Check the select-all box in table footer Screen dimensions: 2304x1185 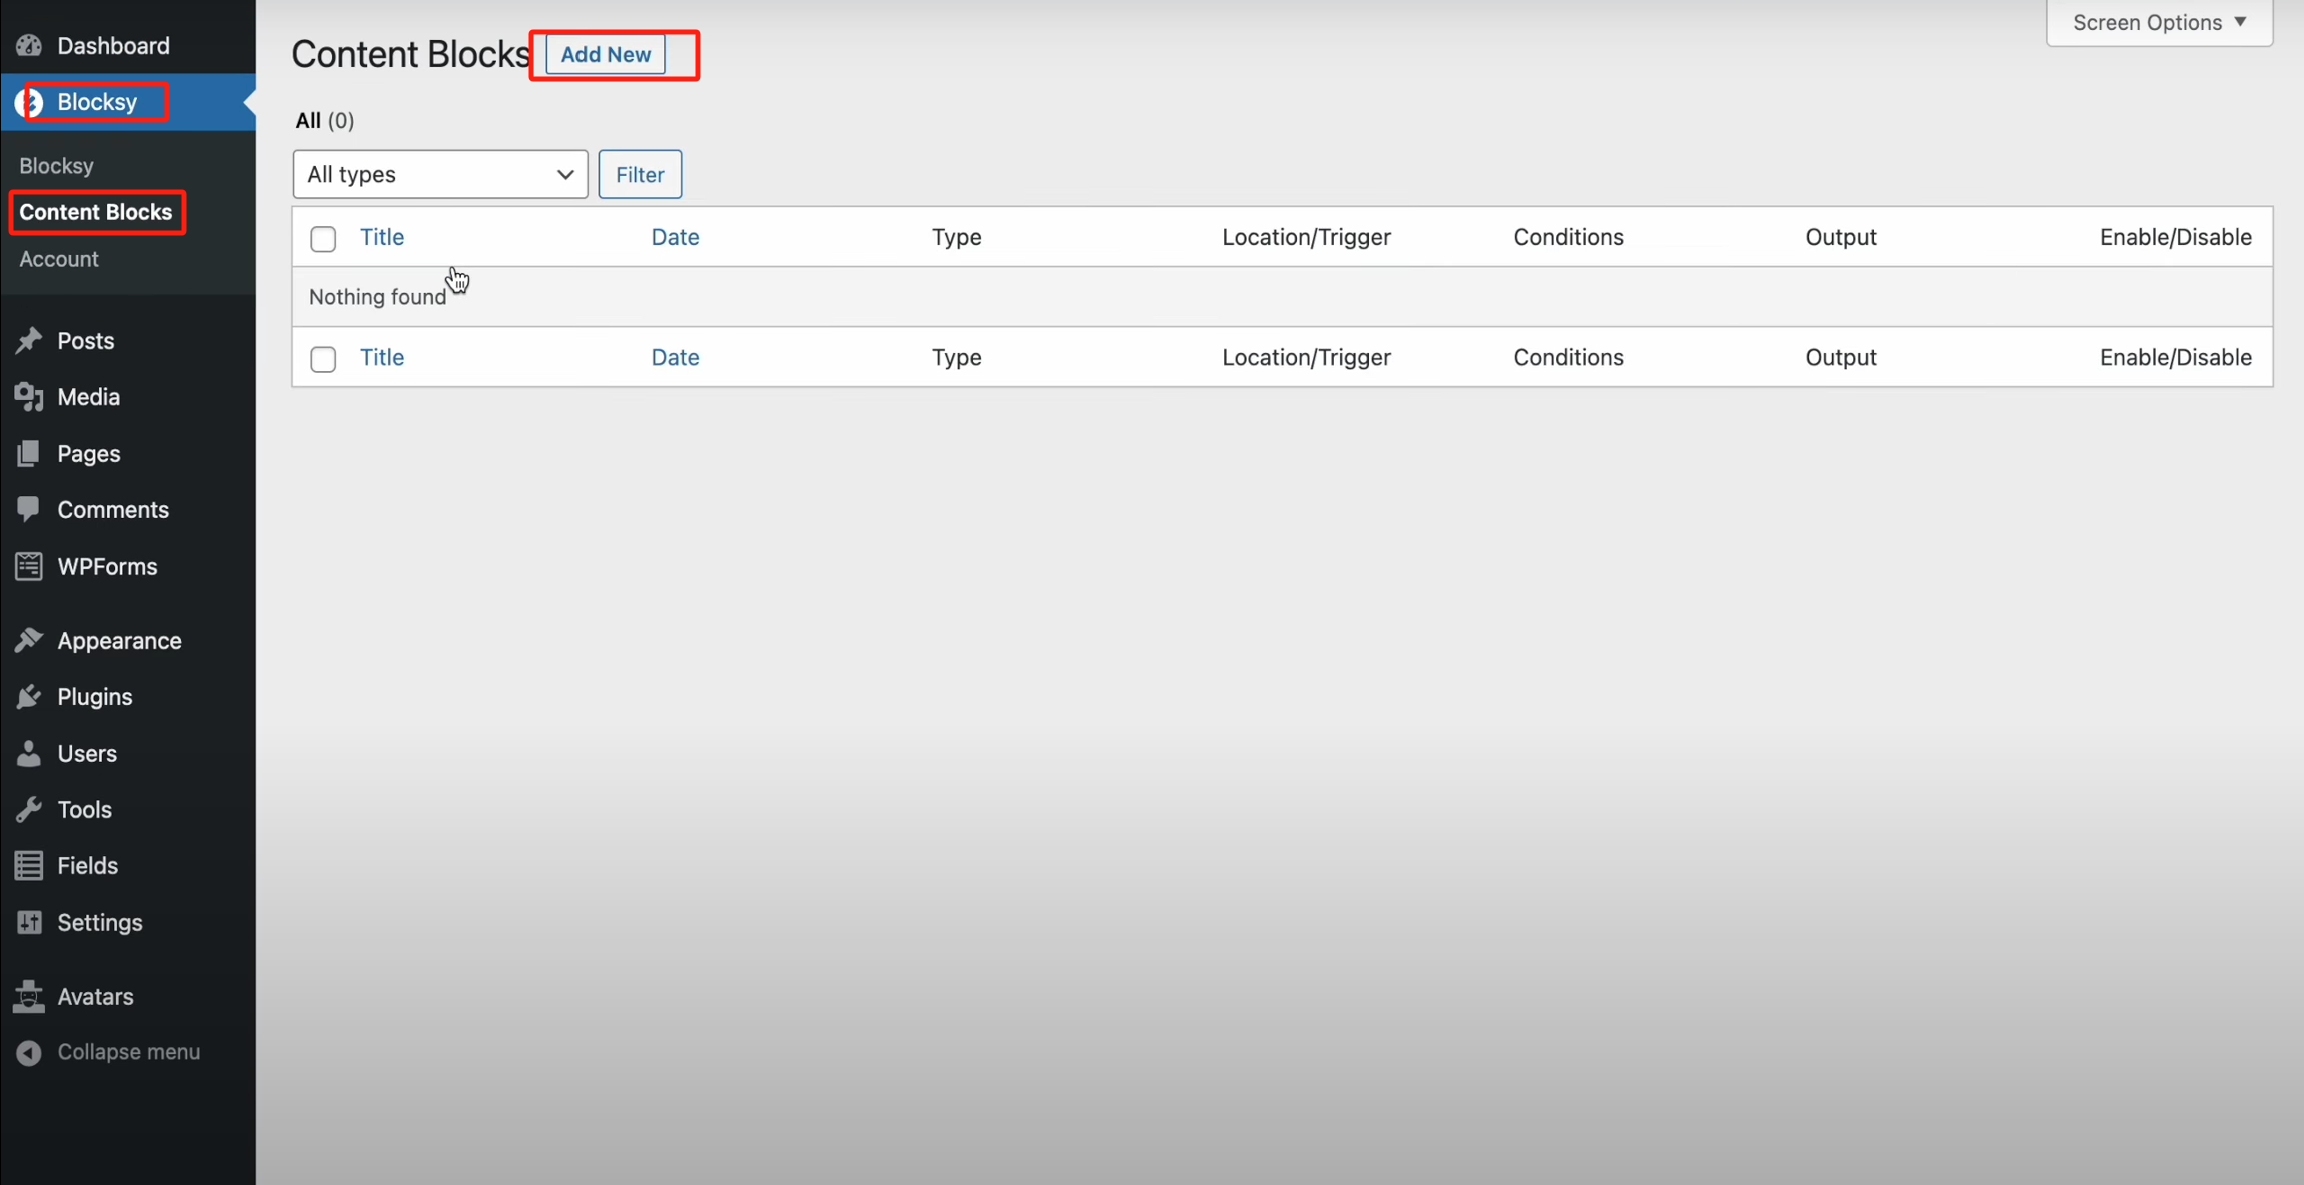(323, 358)
